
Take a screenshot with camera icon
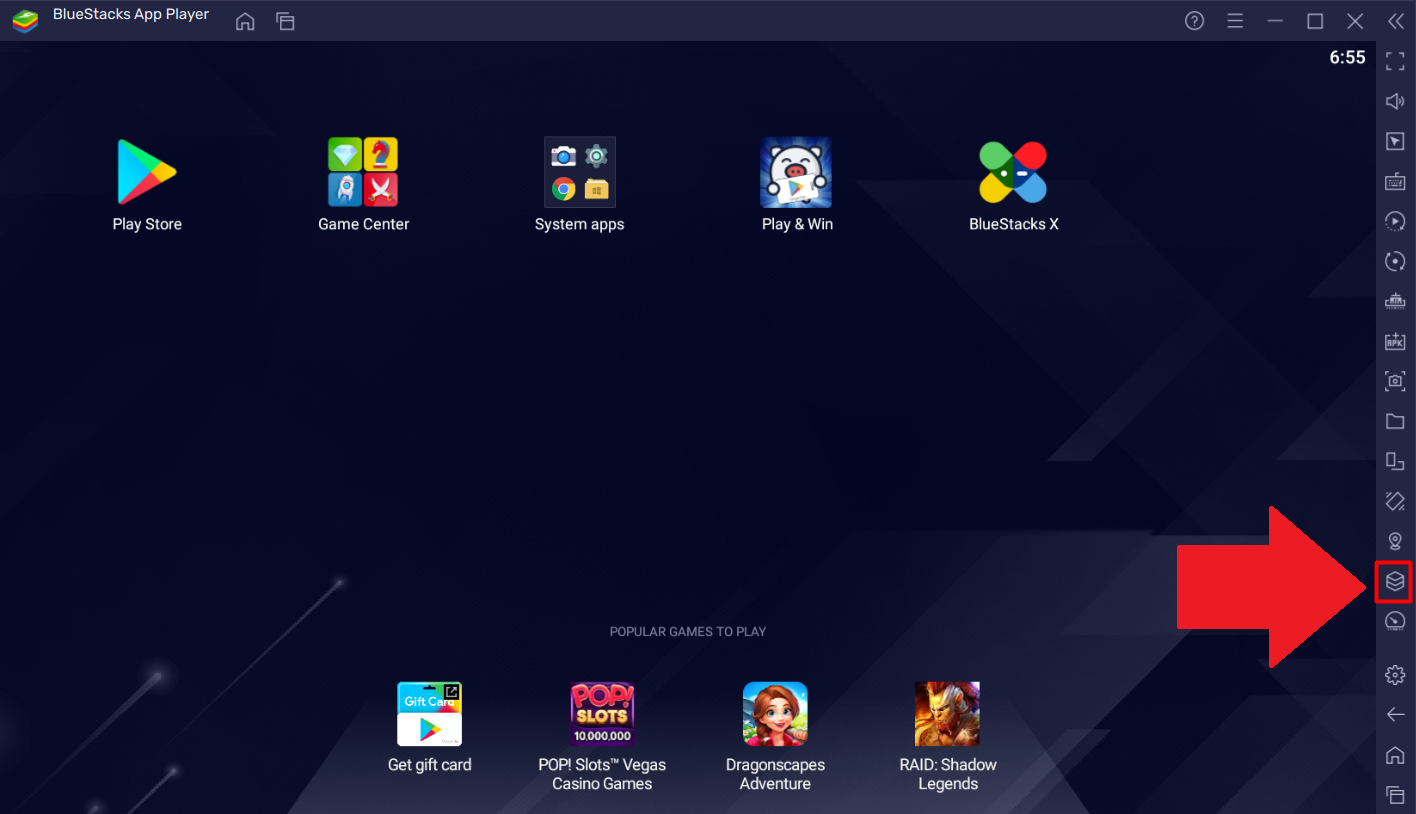[x=1395, y=381]
